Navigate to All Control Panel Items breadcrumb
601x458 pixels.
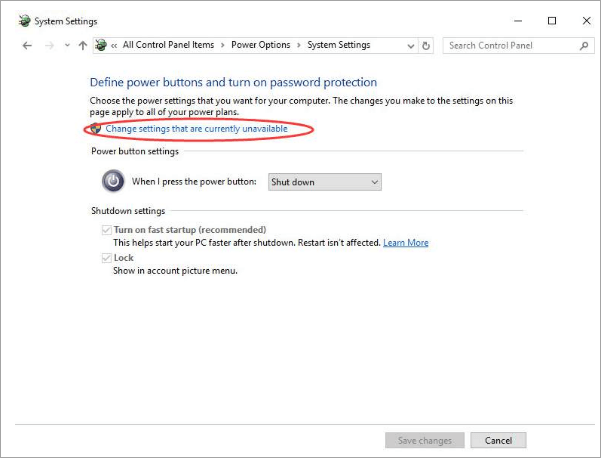(168, 45)
